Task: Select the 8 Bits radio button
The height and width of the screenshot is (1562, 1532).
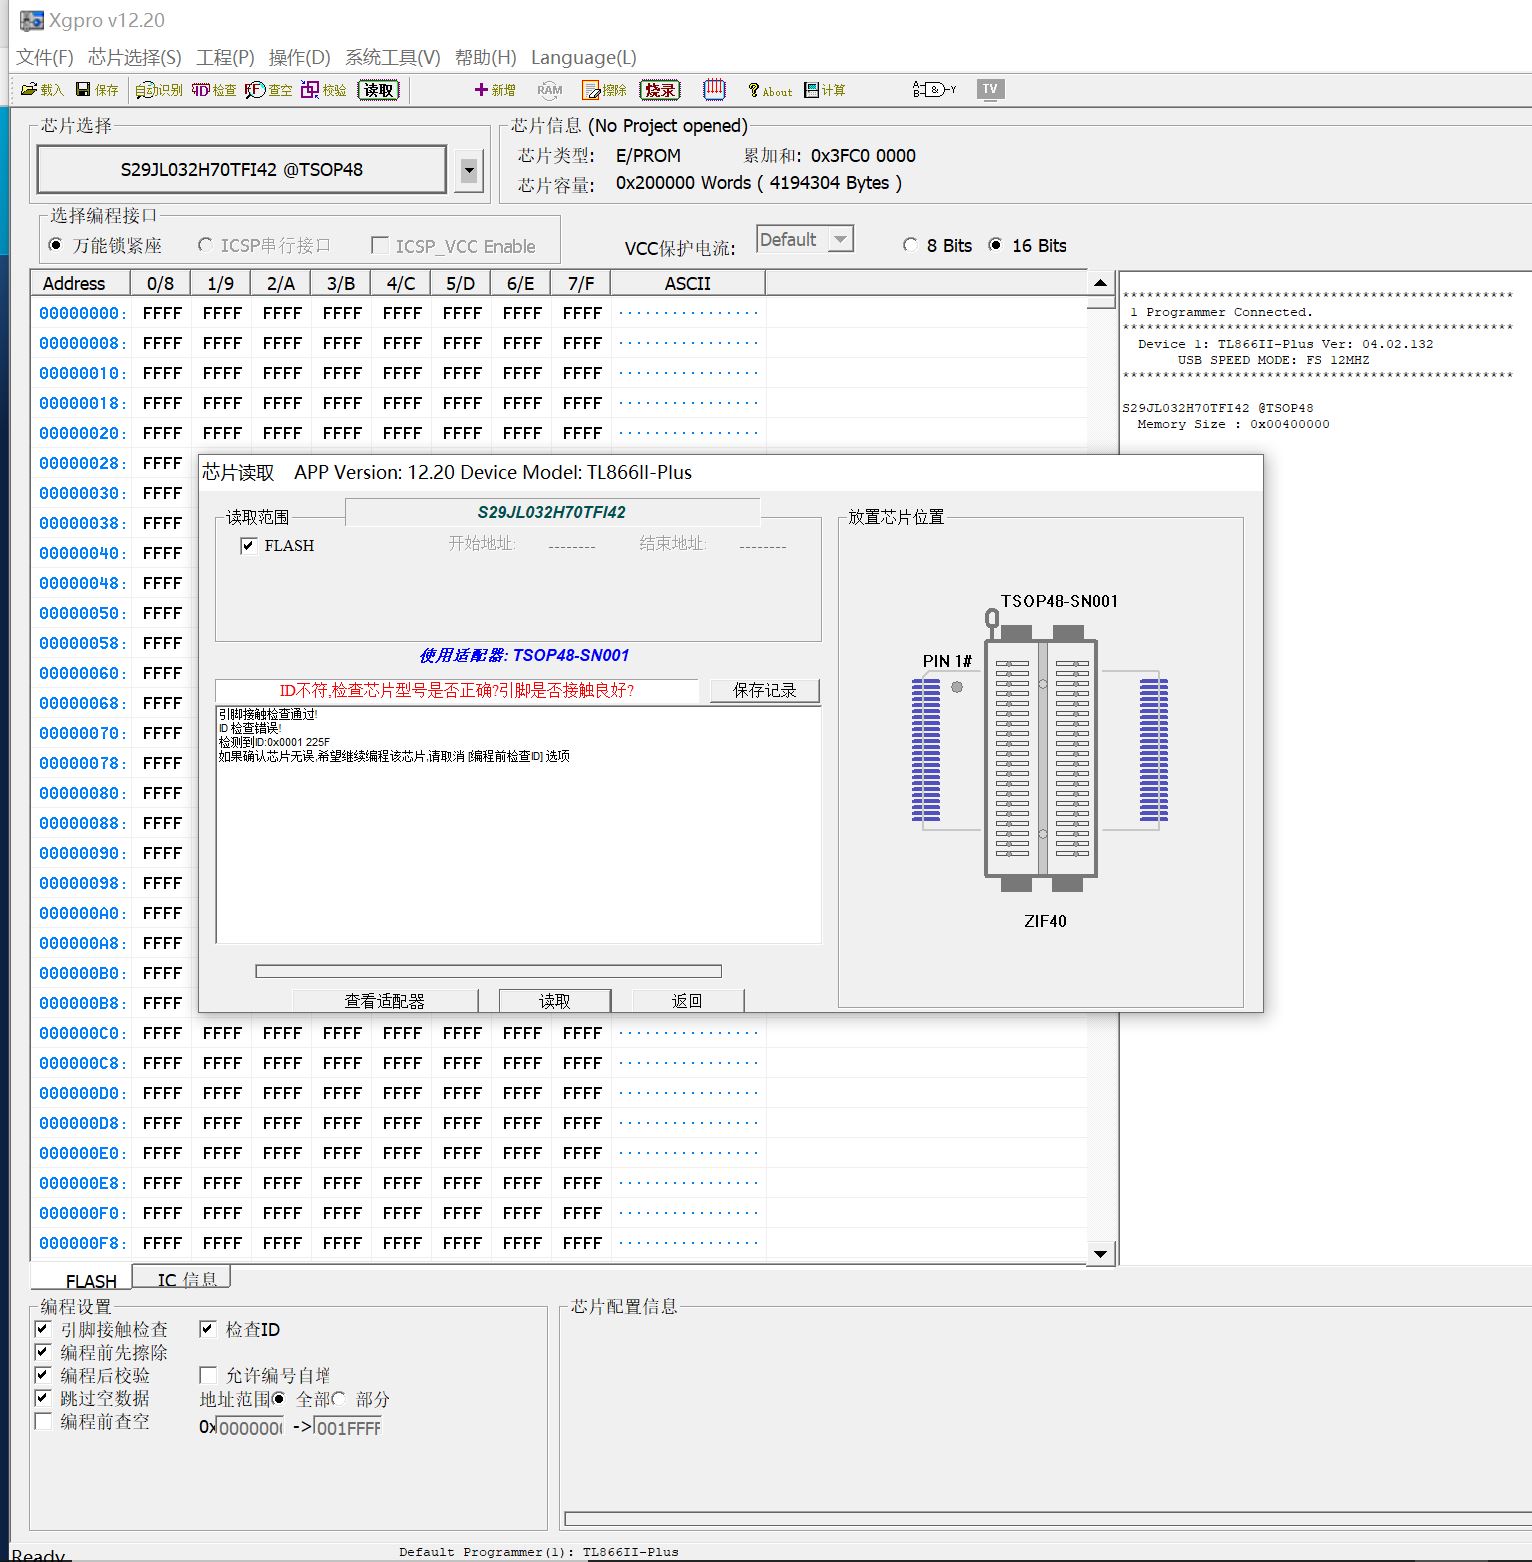Action: (x=910, y=245)
